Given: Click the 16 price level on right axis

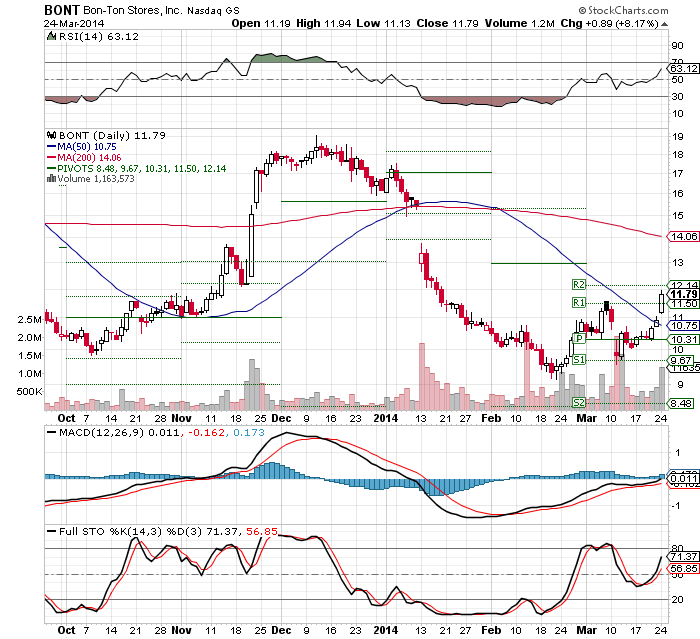Looking at the screenshot, I should point(677,193).
